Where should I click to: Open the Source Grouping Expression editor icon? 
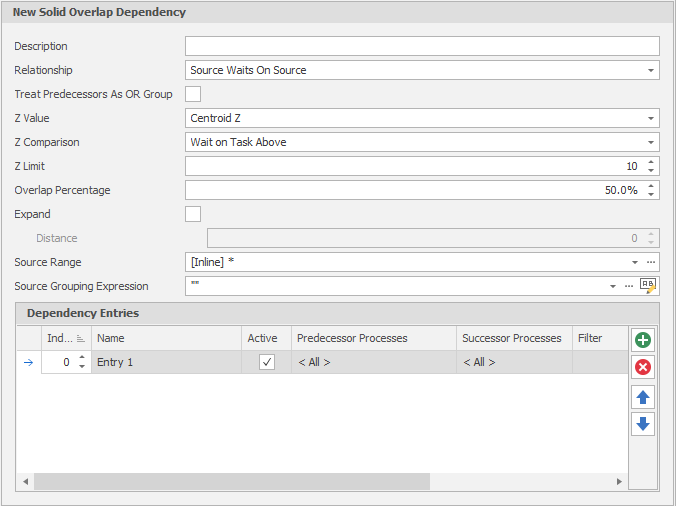point(648,286)
